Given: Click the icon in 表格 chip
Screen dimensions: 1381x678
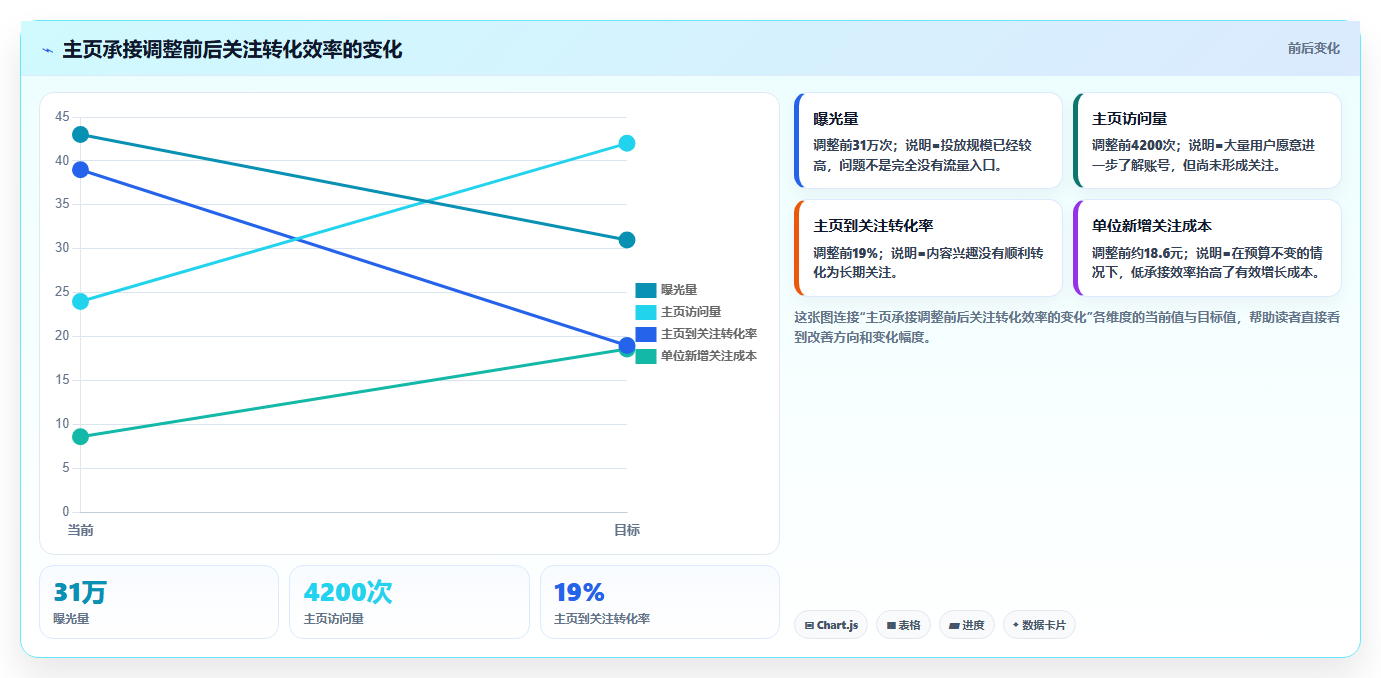Looking at the screenshot, I should tap(891, 626).
